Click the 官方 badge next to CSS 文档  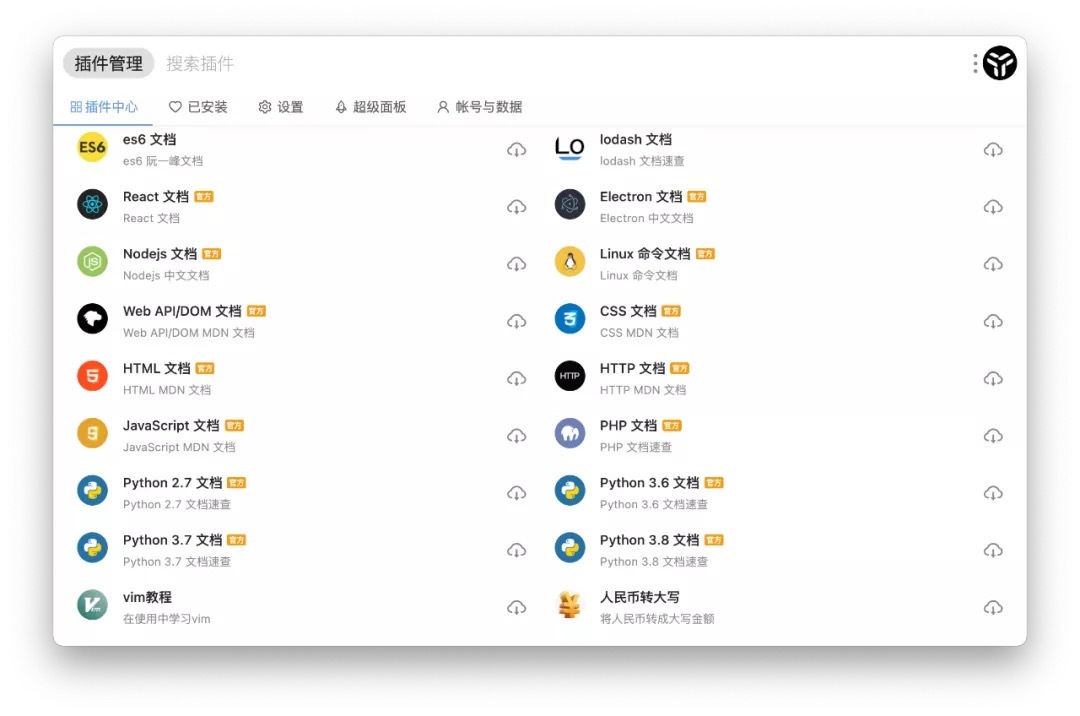pyautogui.click(x=671, y=311)
